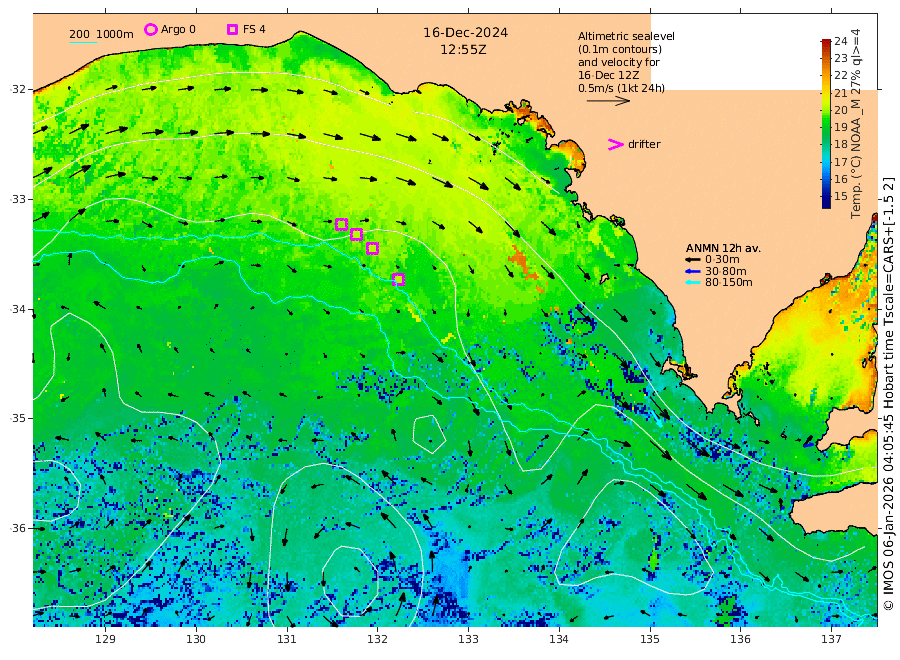Click the FS 4 square legend marker
The width and height of the screenshot is (900, 660).
point(232,29)
